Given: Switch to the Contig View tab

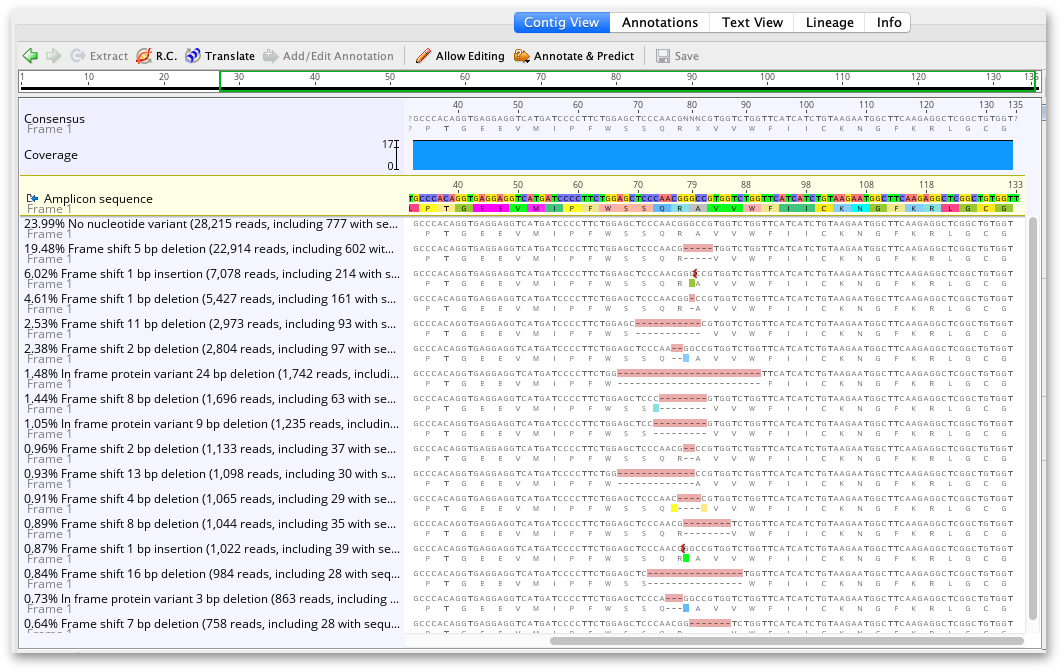Looking at the screenshot, I should (x=562, y=22).
